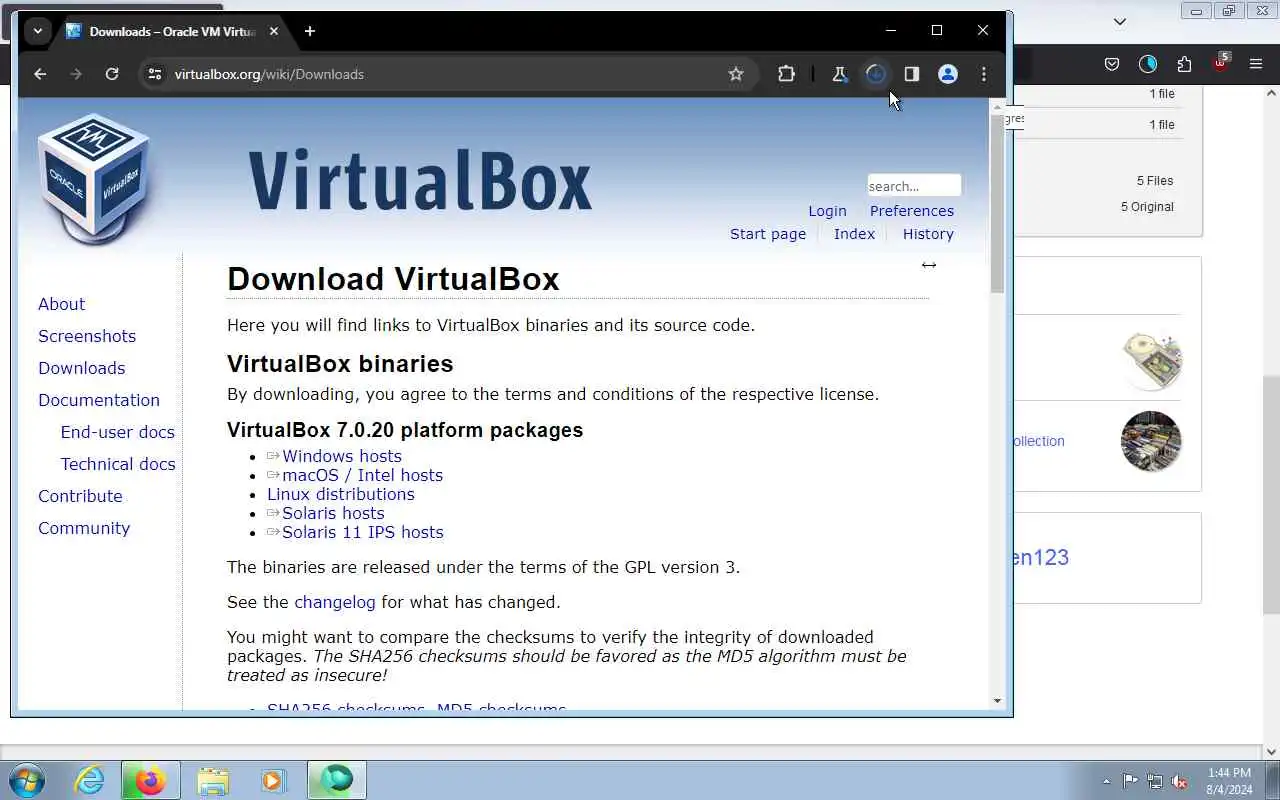Open Windows Media Player from taskbar
Viewport: 1280px width, 800px height.
coord(273,780)
